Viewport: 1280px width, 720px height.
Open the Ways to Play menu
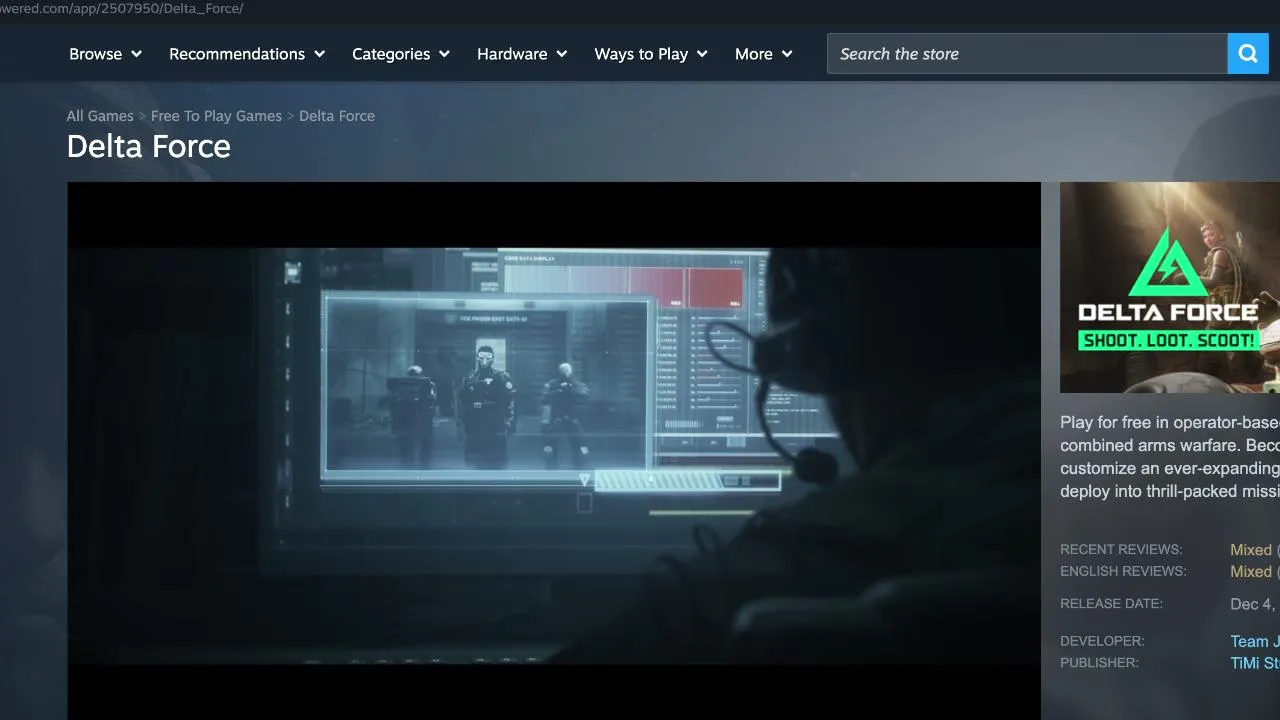(x=651, y=54)
